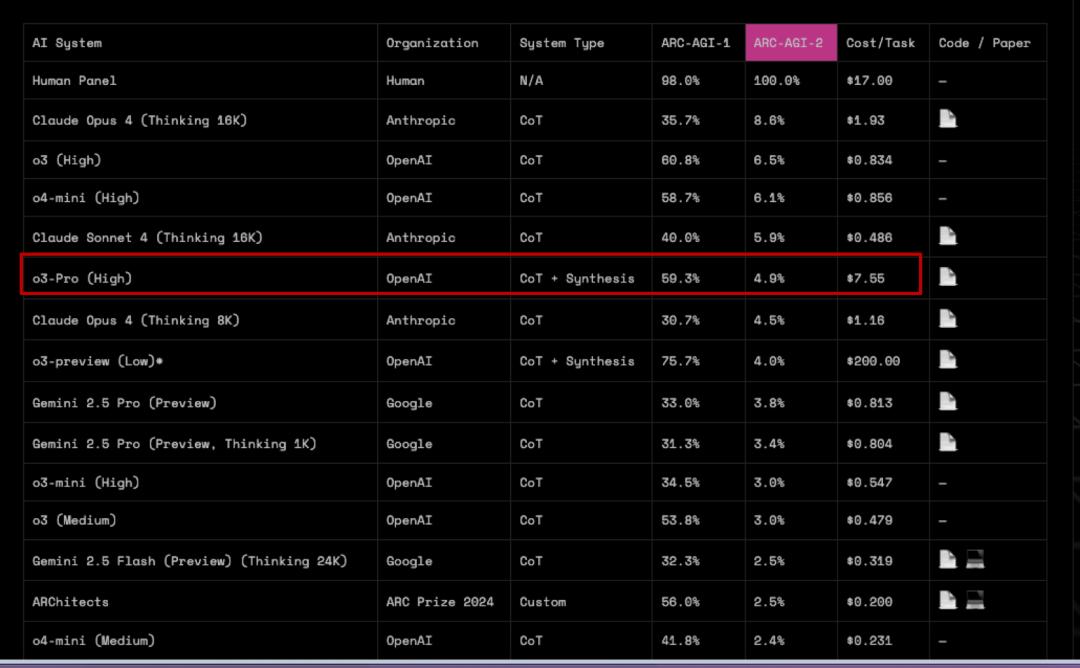Open the paper for Claude Opus 4 (Thinking 16K)
Viewport: 1080px width, 668px height.
tap(948, 119)
